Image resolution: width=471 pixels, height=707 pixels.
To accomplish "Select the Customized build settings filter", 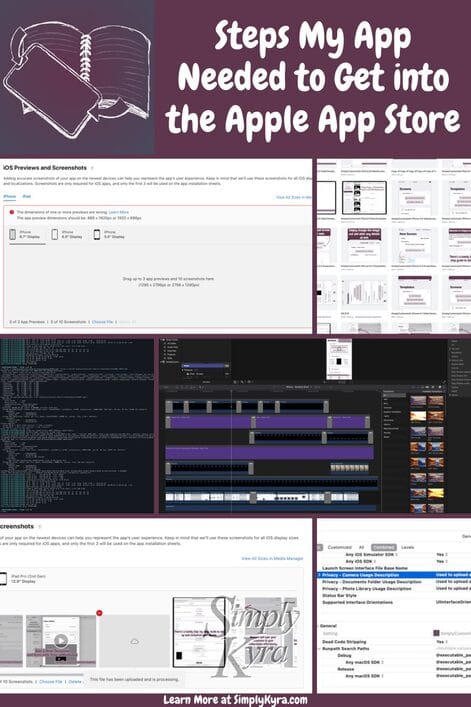I will [339, 547].
